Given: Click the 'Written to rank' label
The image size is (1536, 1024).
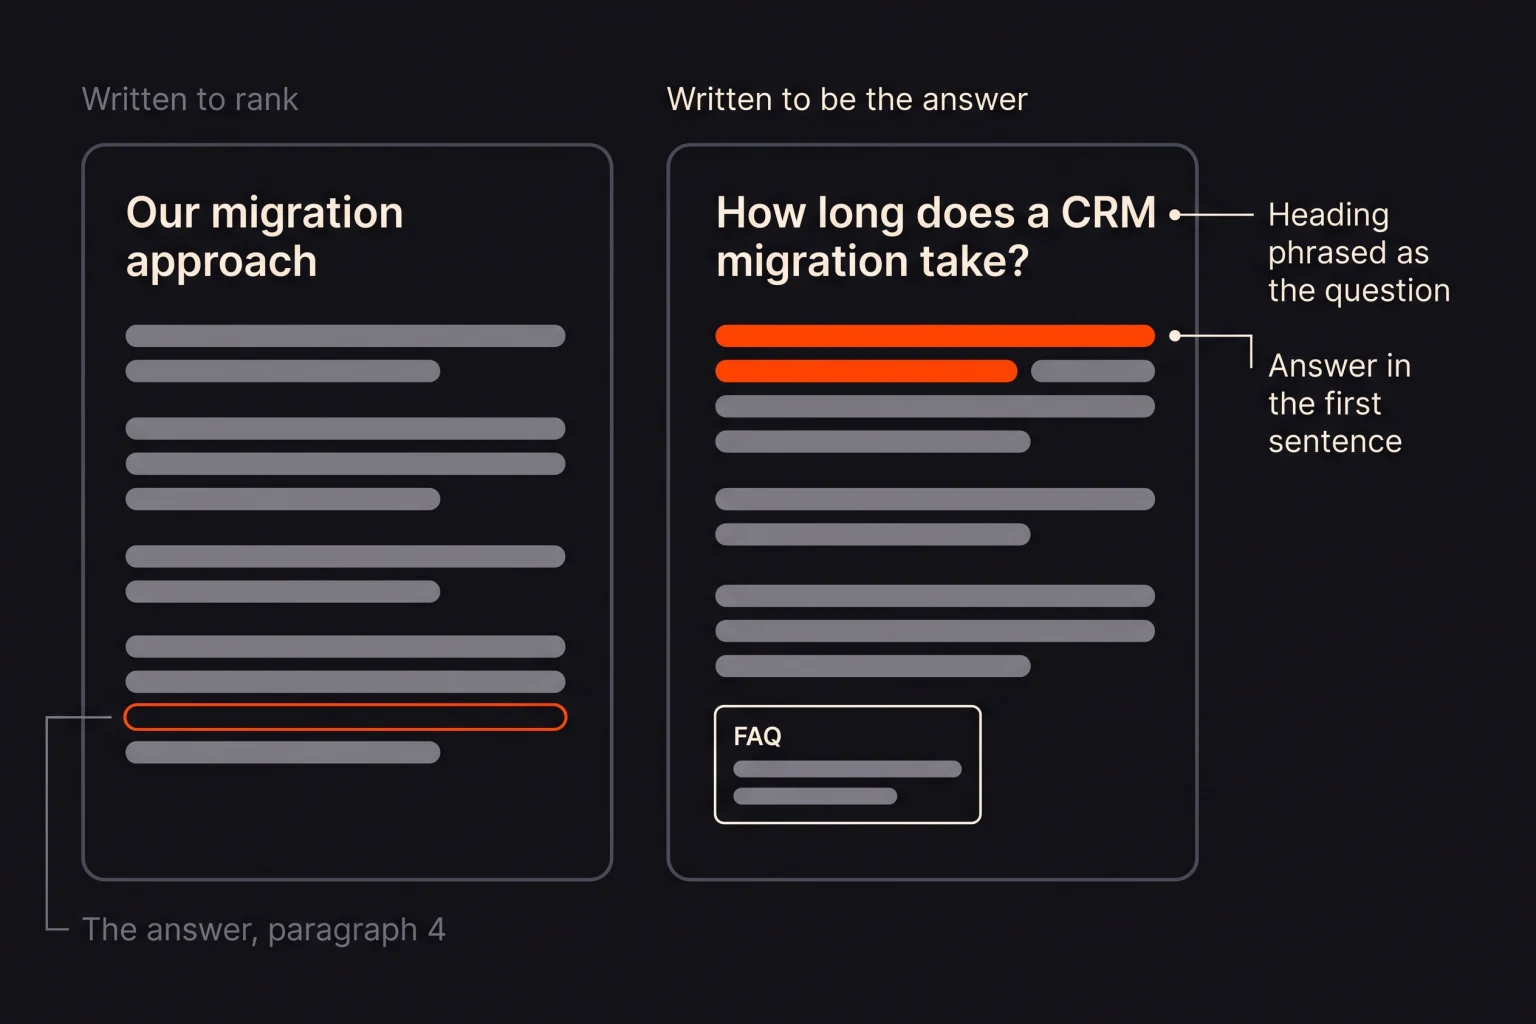Looking at the screenshot, I should [190, 99].
